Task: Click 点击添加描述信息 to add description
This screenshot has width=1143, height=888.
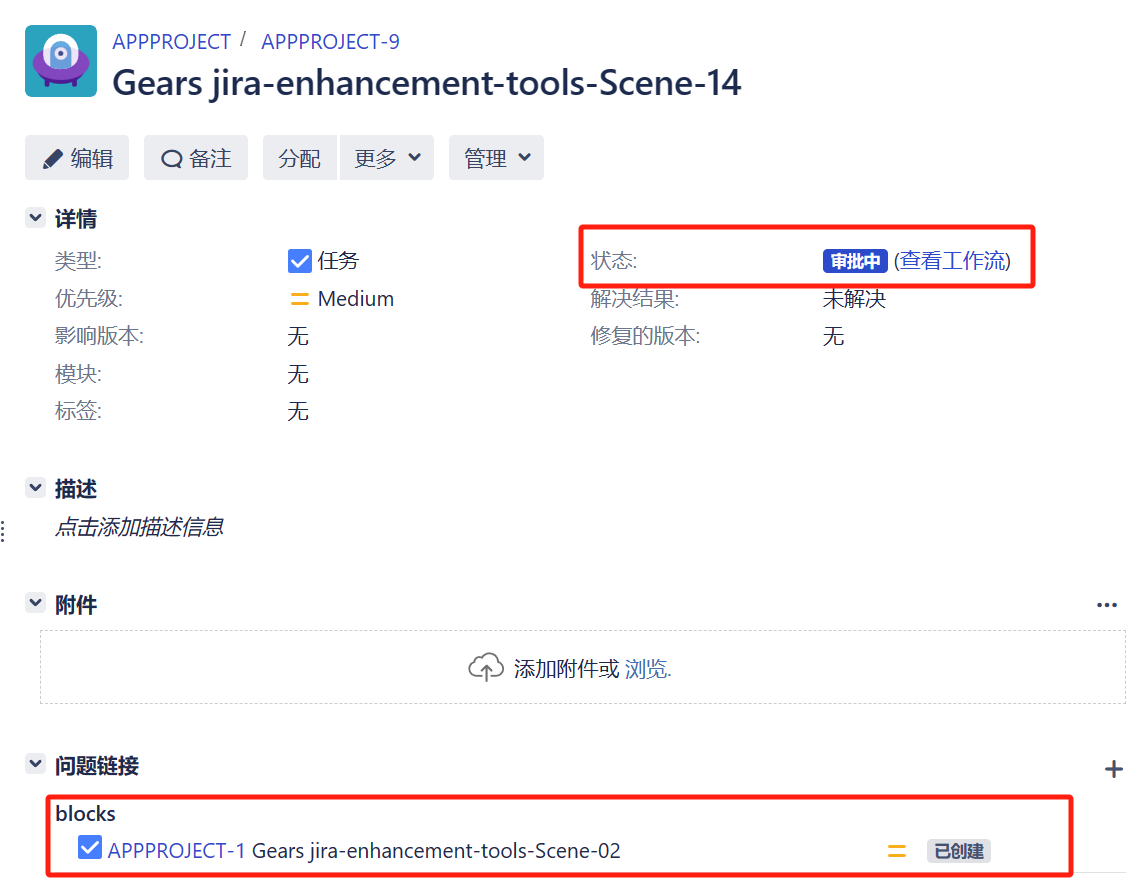Action: 139,527
